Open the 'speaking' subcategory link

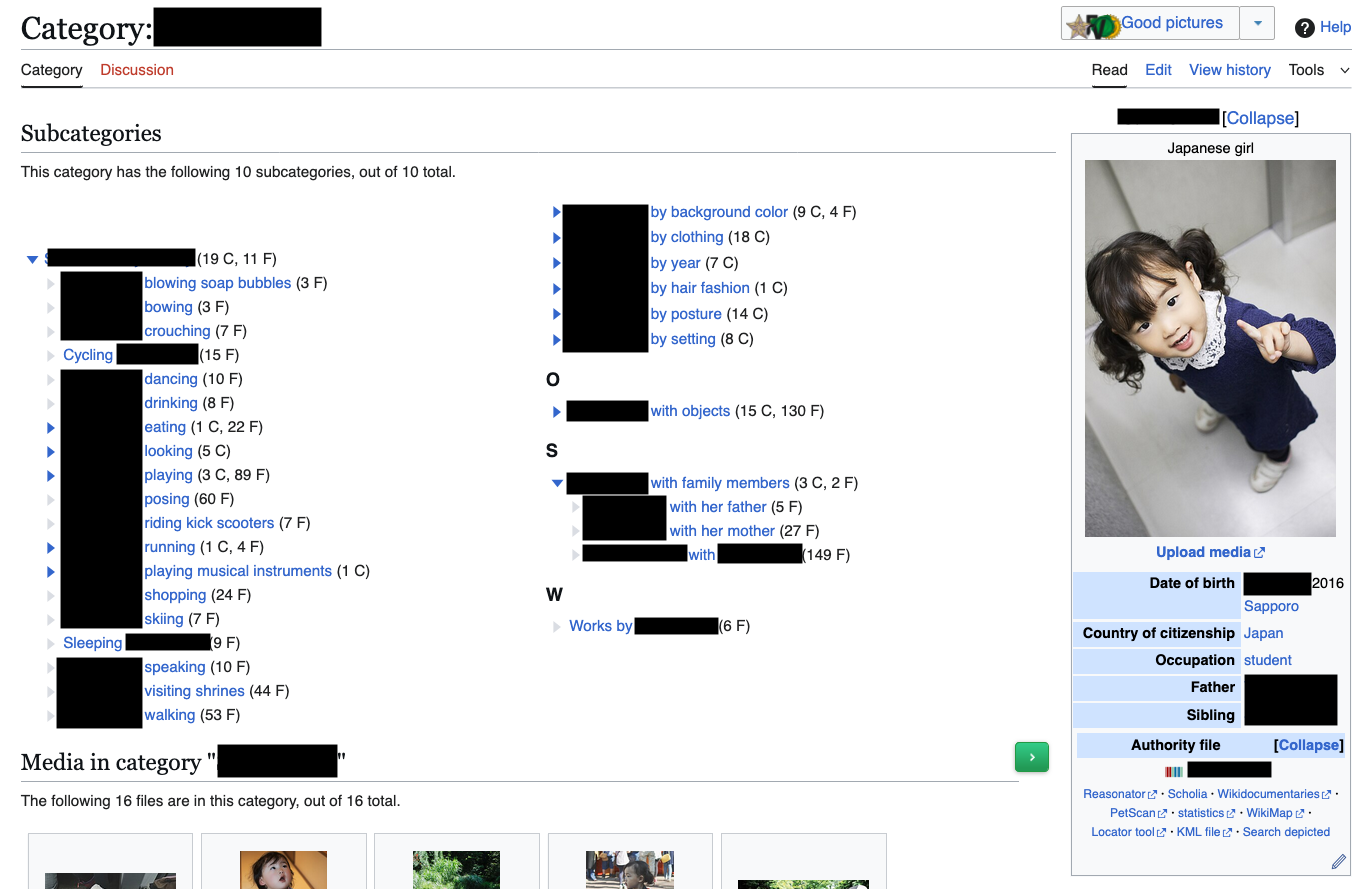[x=174, y=667]
